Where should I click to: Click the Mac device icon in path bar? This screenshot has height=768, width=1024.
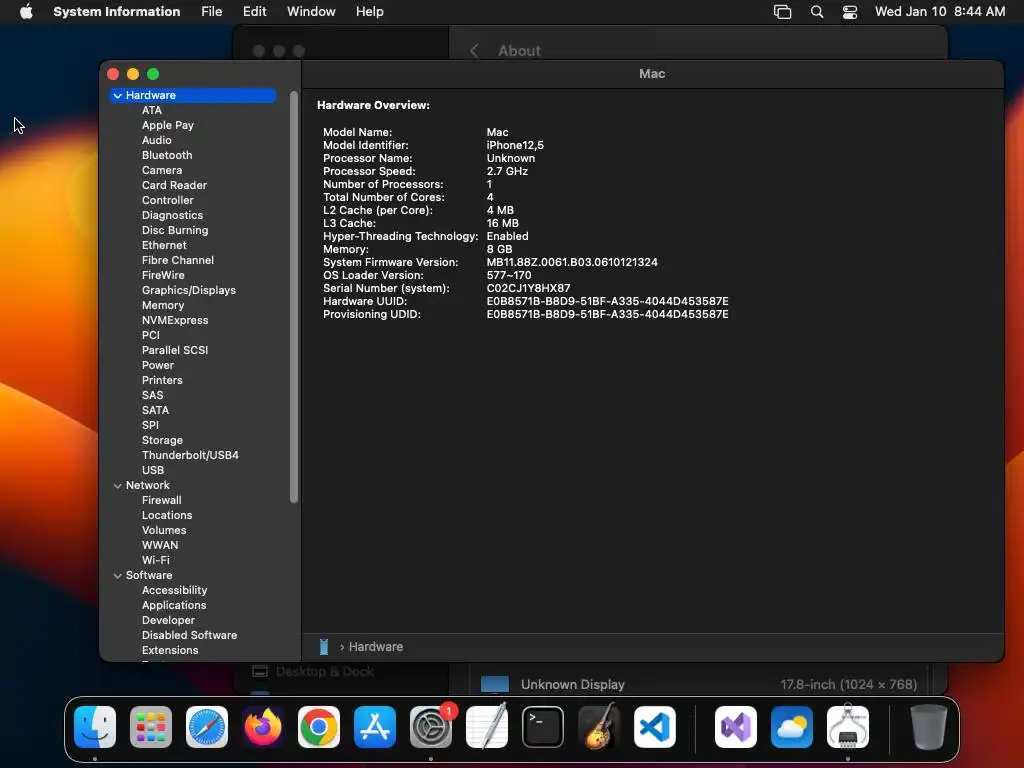(324, 647)
